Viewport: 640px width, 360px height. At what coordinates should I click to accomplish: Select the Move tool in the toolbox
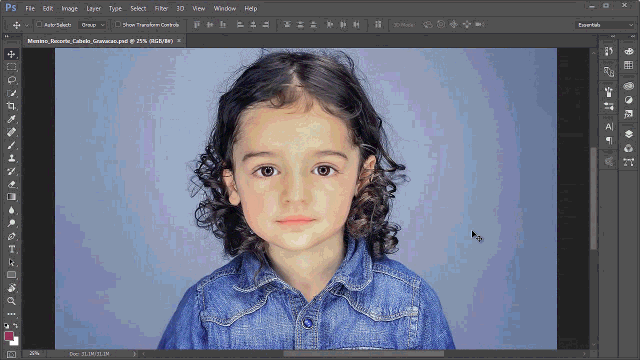click(11, 54)
